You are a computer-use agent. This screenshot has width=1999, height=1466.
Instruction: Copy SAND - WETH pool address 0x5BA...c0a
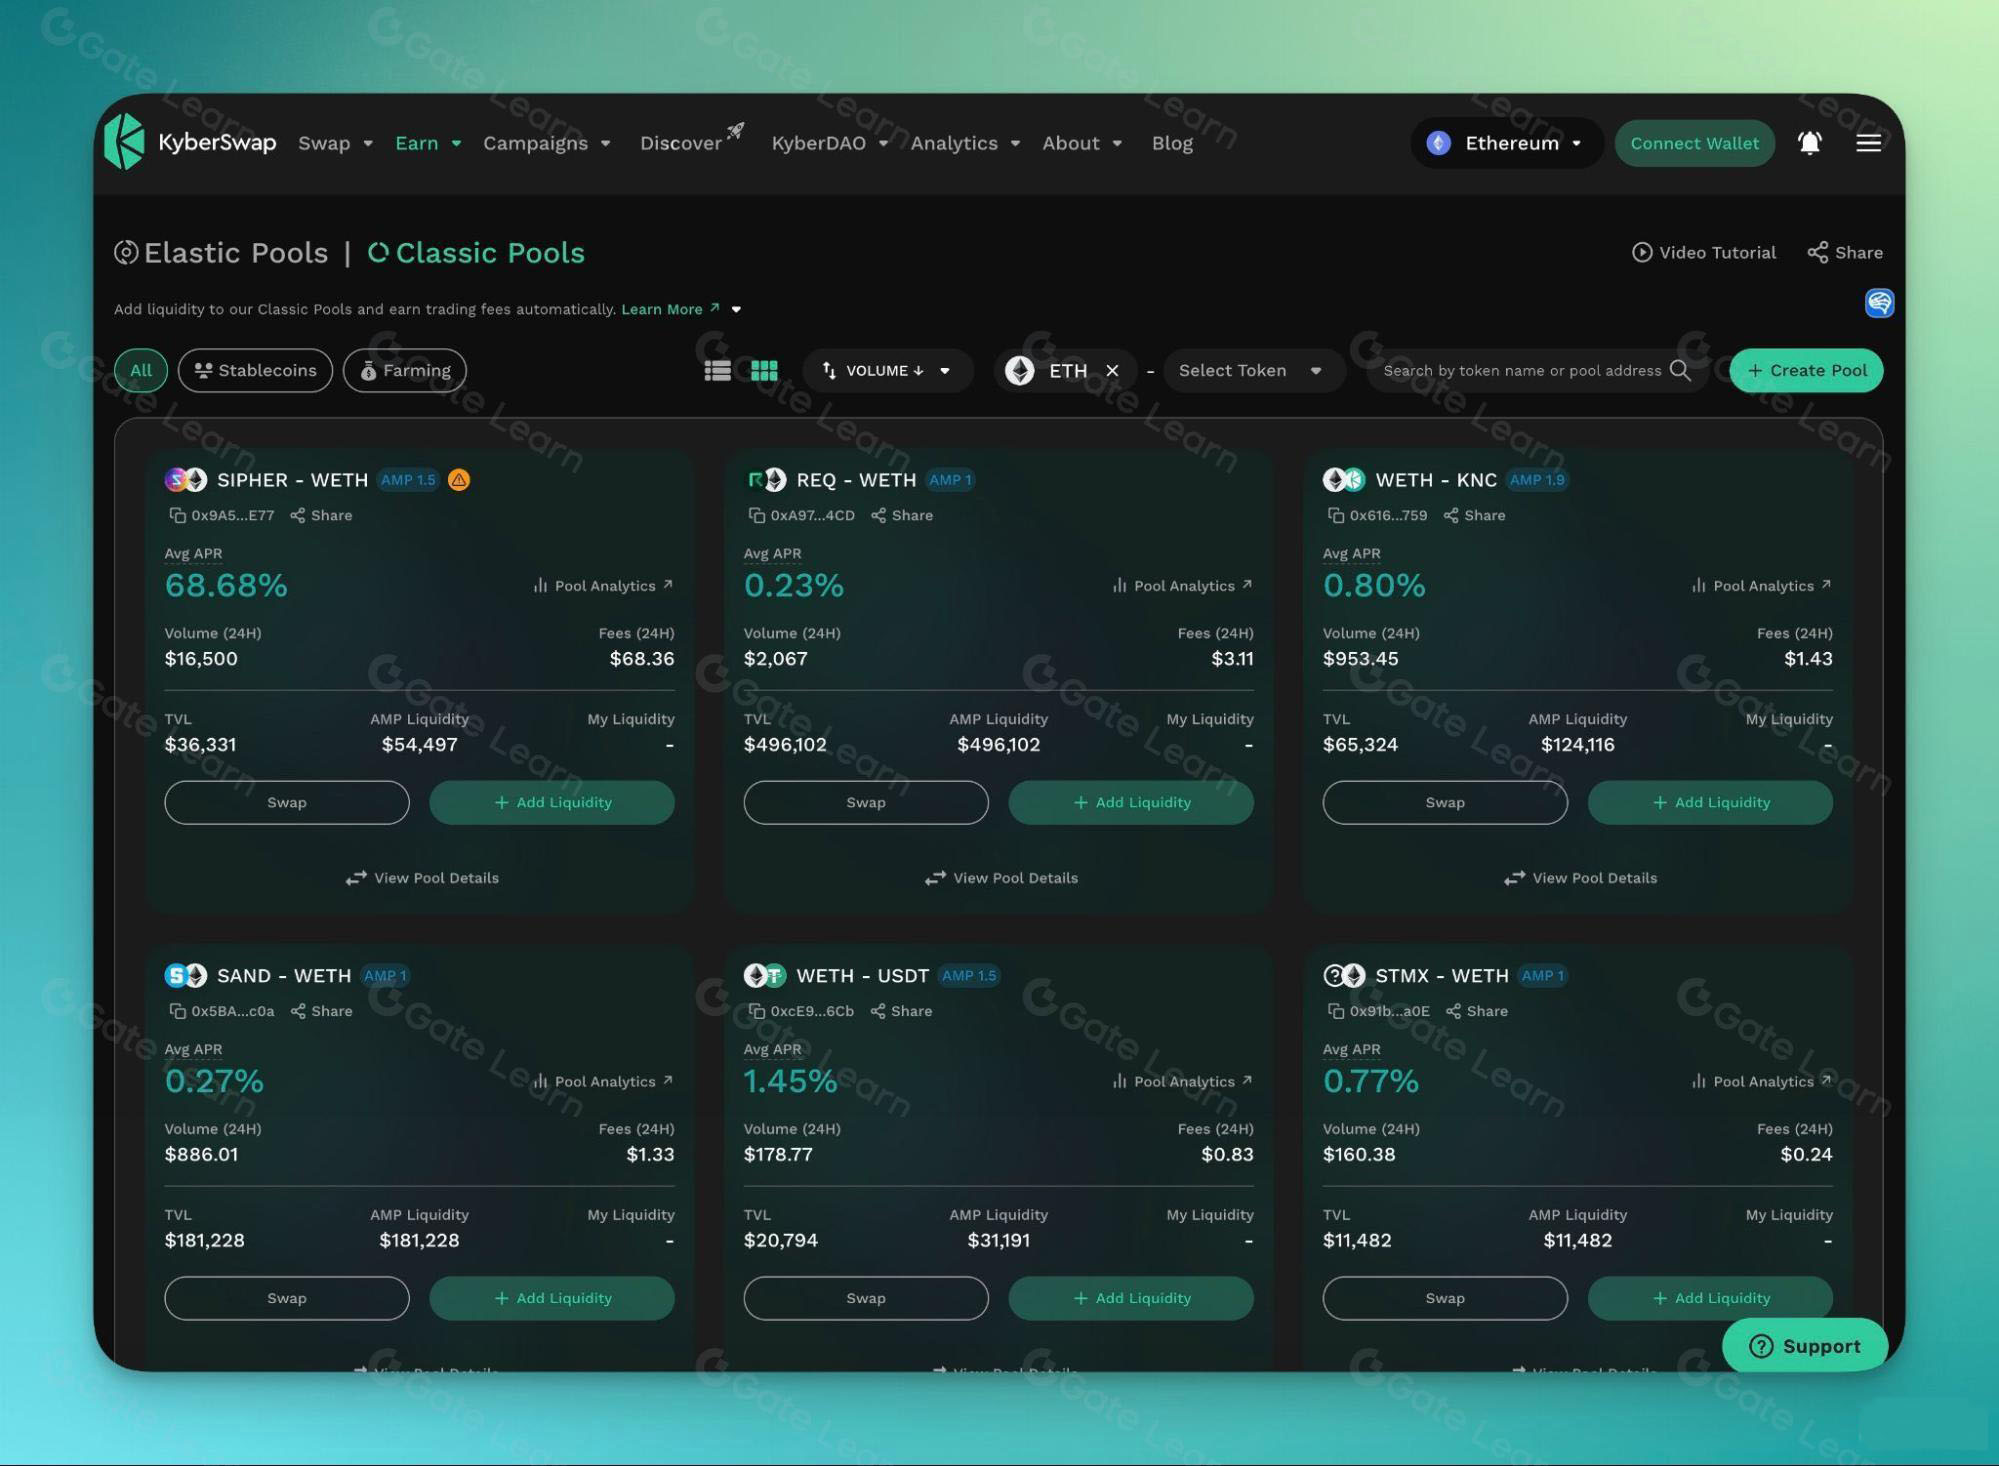[x=177, y=1011]
